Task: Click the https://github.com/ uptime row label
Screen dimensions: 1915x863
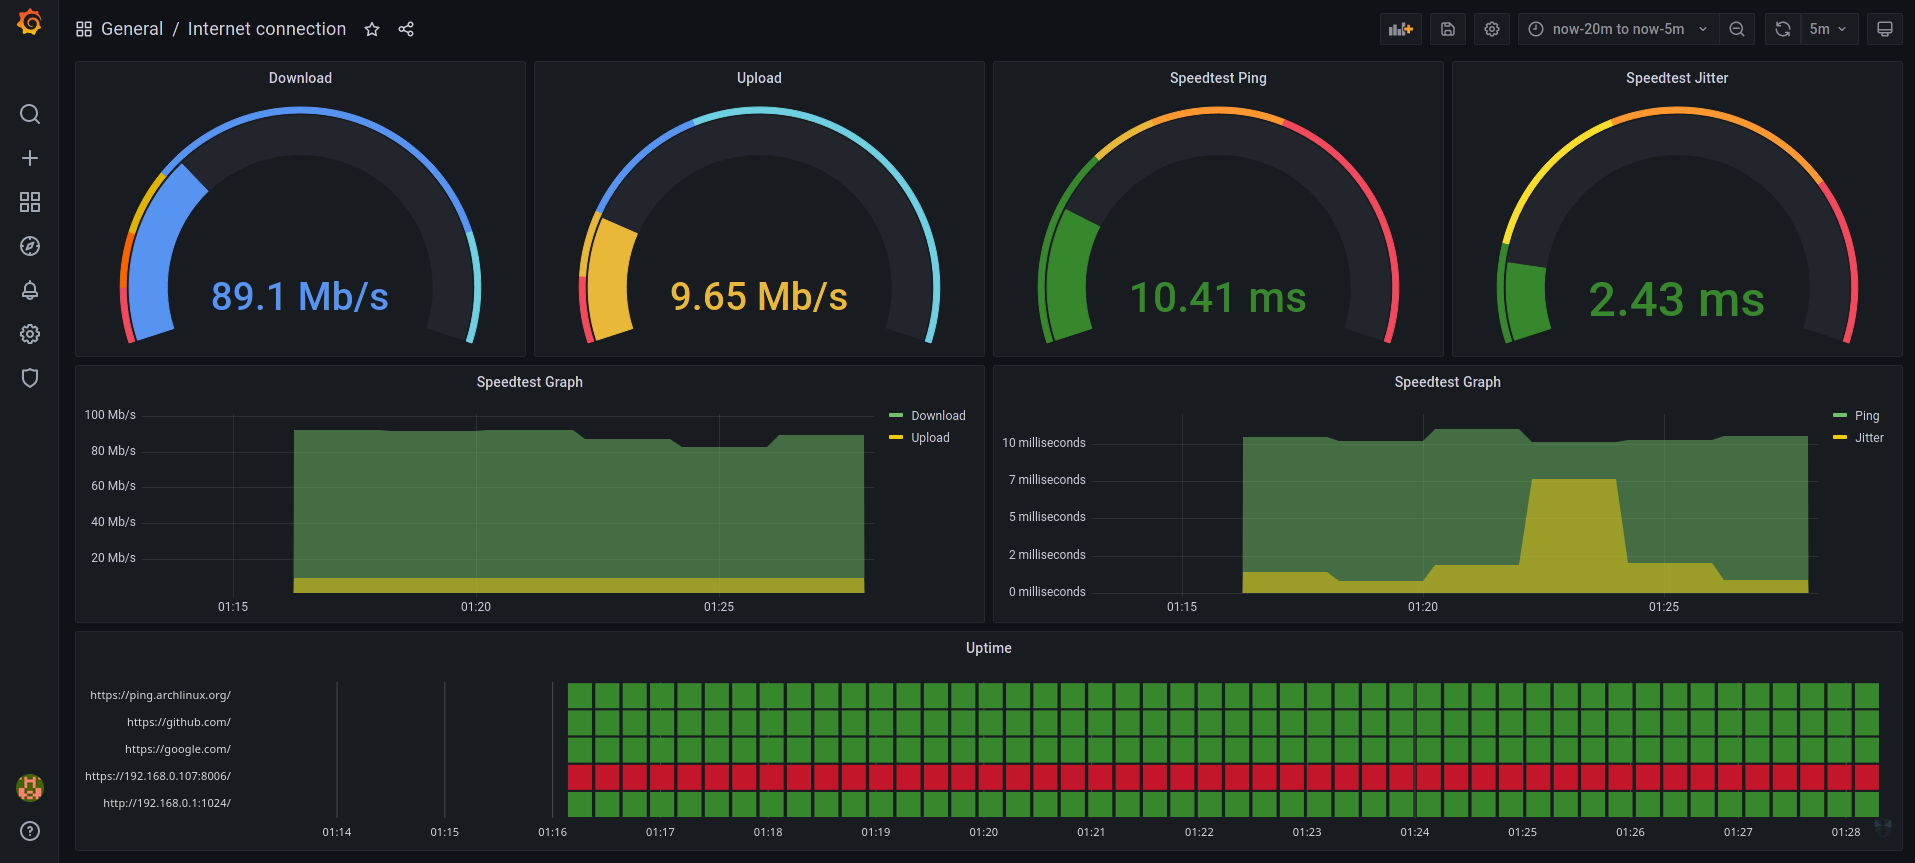Action: pos(178,722)
